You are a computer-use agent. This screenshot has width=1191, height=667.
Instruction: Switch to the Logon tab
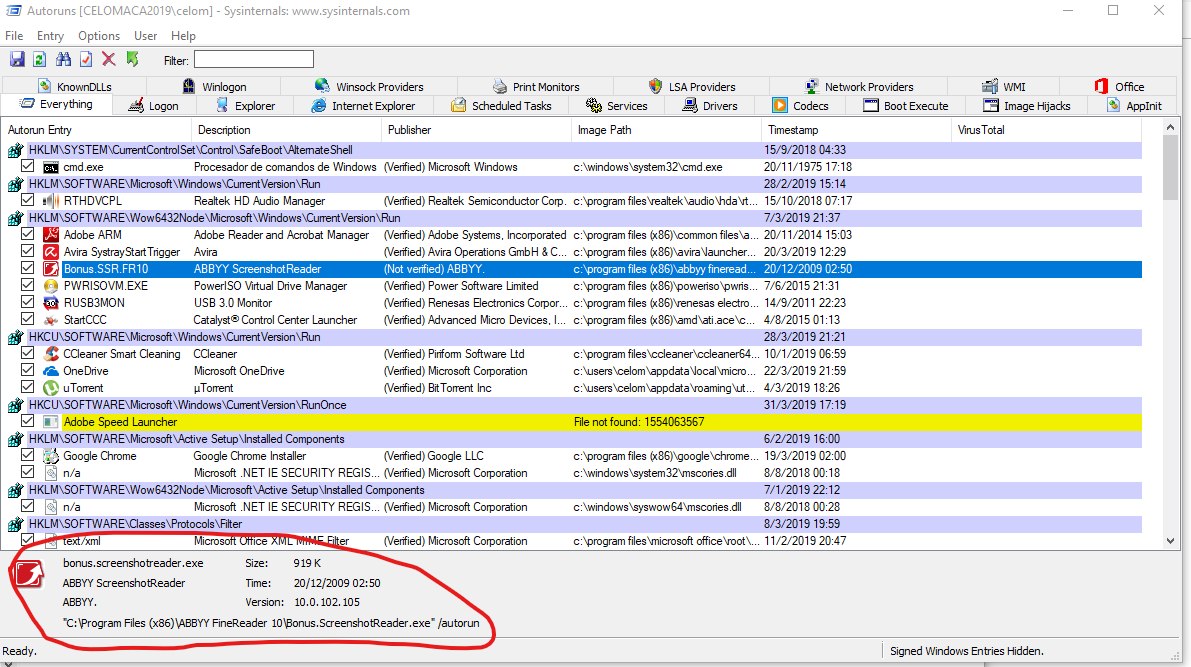(x=153, y=106)
